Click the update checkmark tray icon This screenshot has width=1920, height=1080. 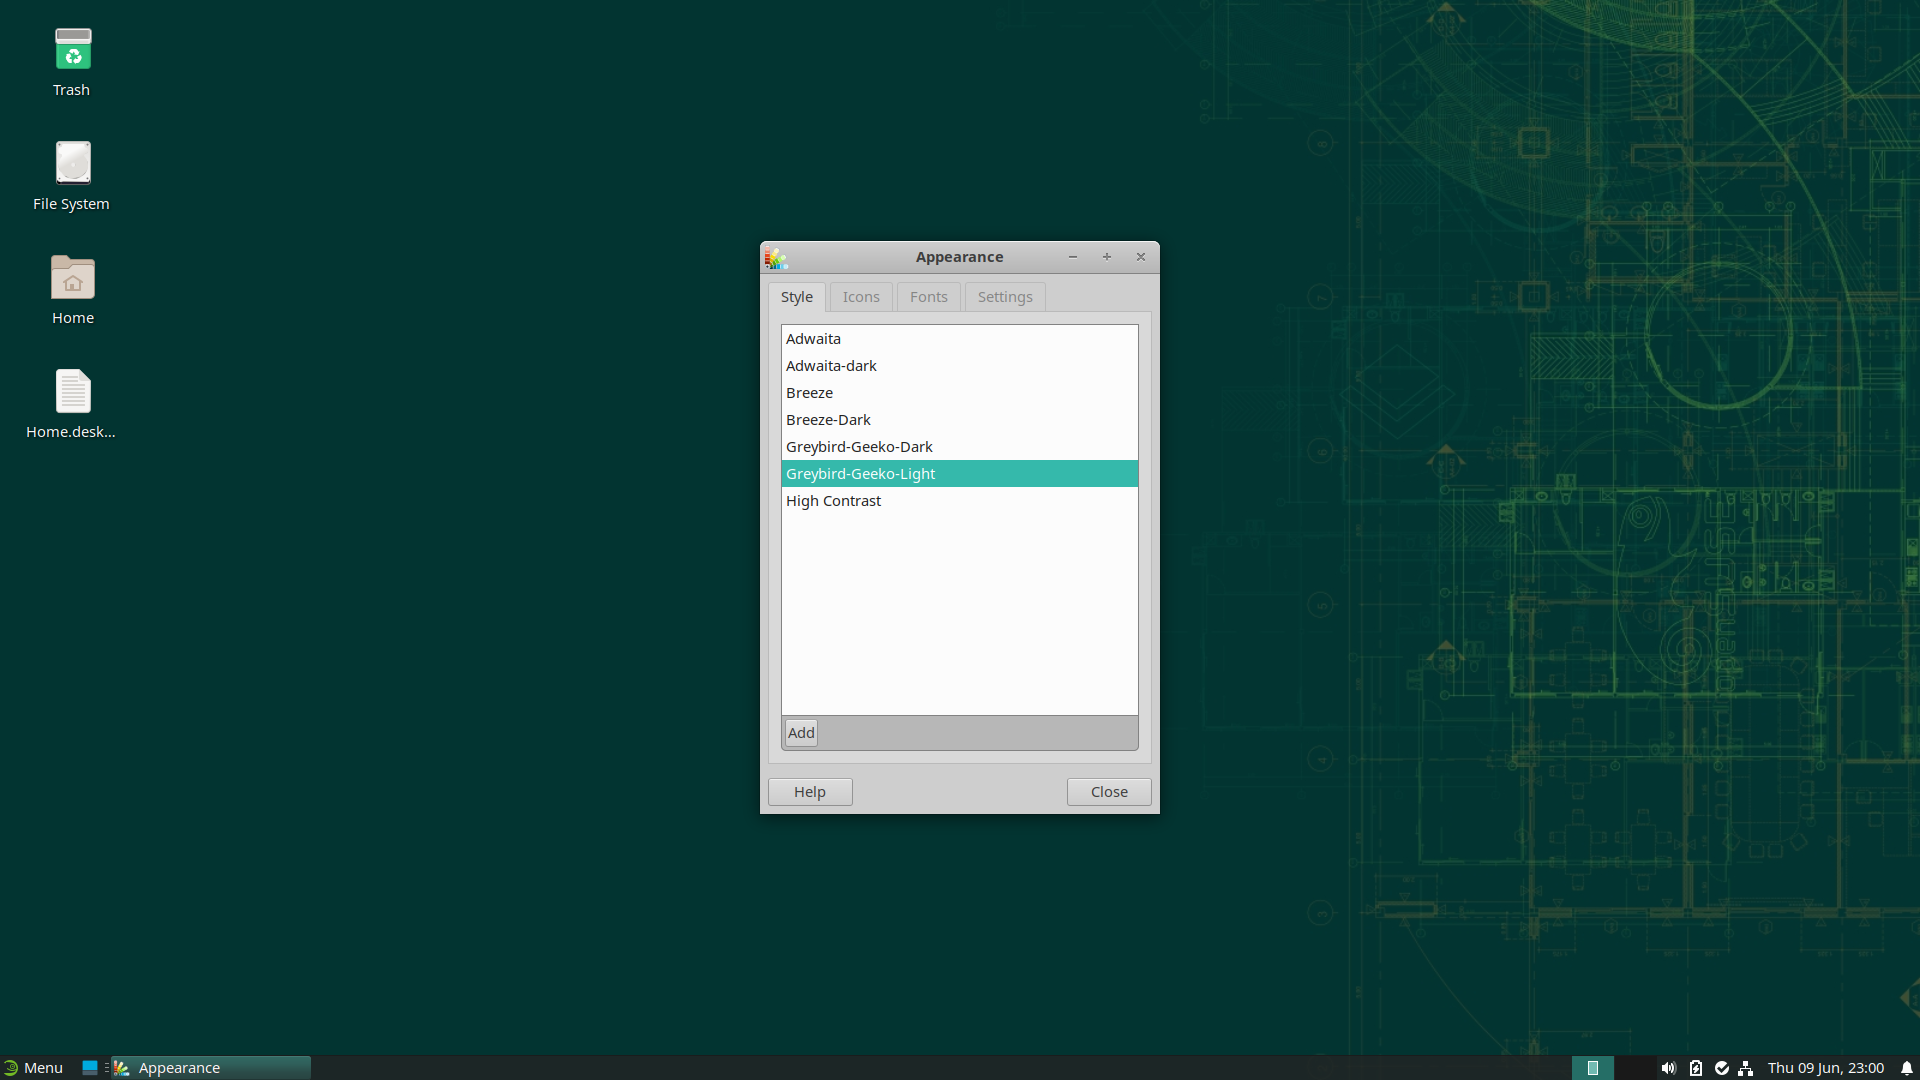[1721, 1068]
